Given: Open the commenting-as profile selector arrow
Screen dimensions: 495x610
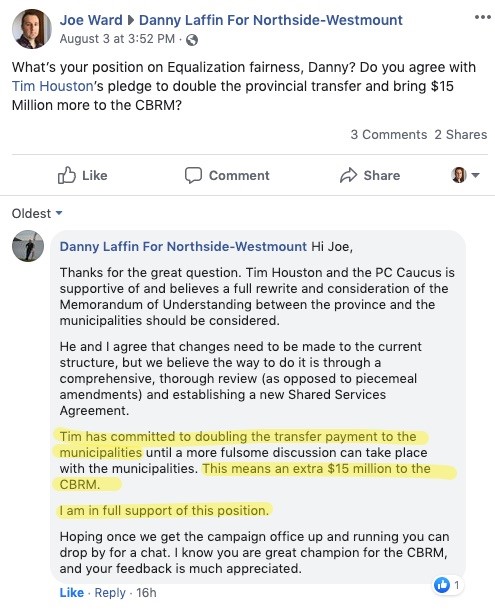Looking at the screenshot, I should [x=475, y=175].
